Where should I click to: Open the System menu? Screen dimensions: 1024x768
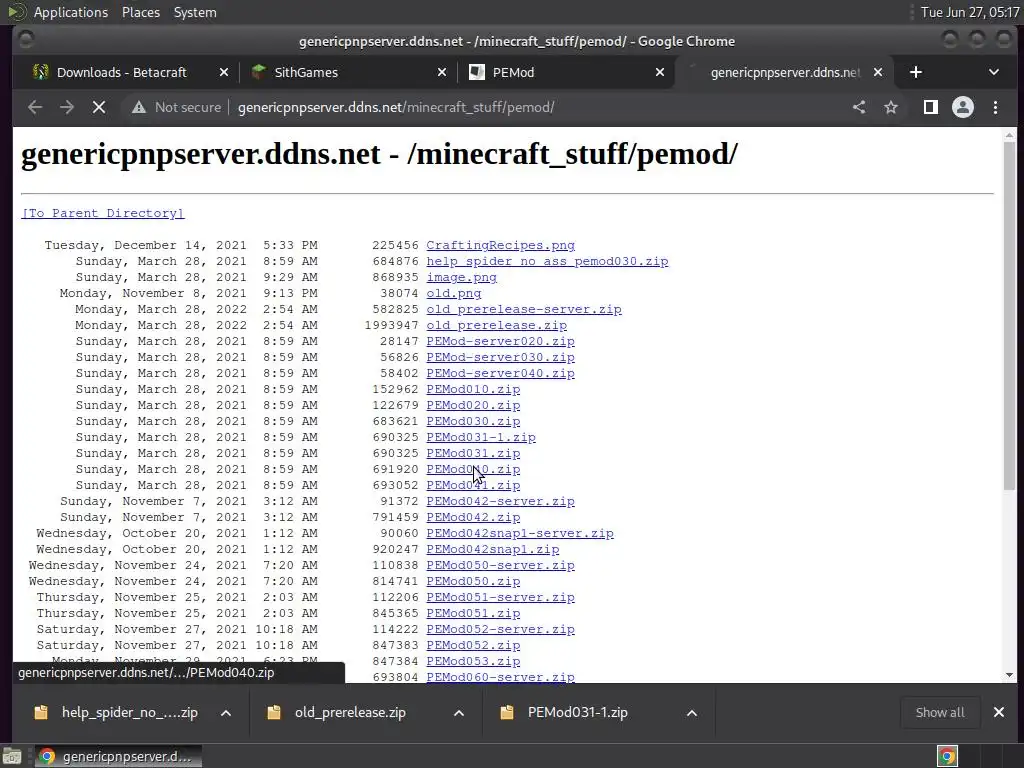point(195,12)
